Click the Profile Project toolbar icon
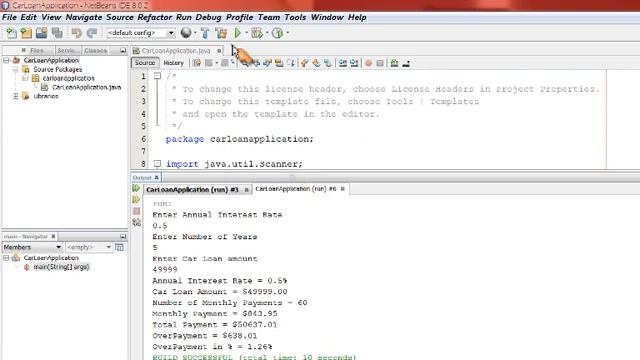Image resolution: width=640 pixels, height=360 pixels. point(278,33)
